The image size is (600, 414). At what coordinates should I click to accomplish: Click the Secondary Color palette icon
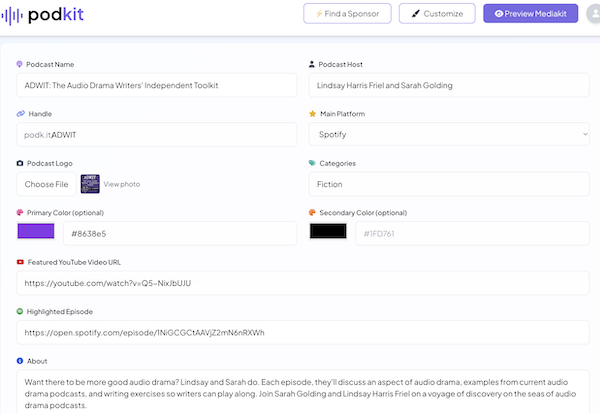(x=312, y=212)
